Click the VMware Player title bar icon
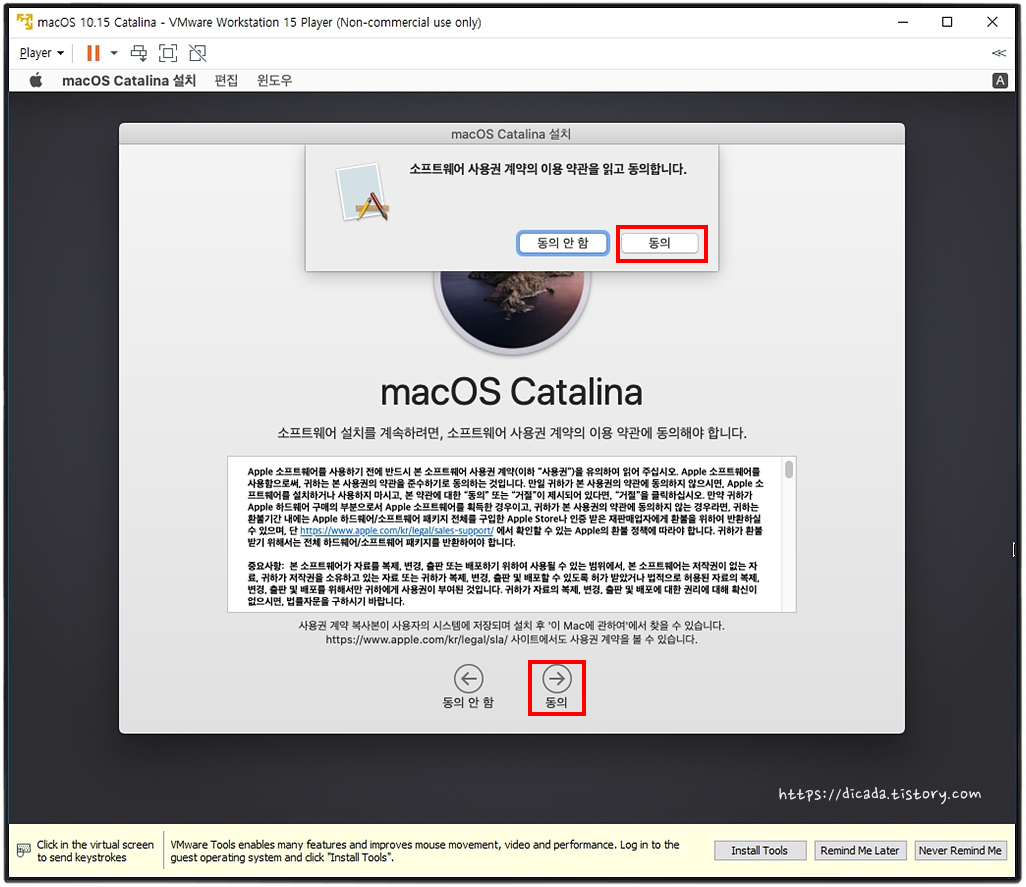 (x=25, y=22)
